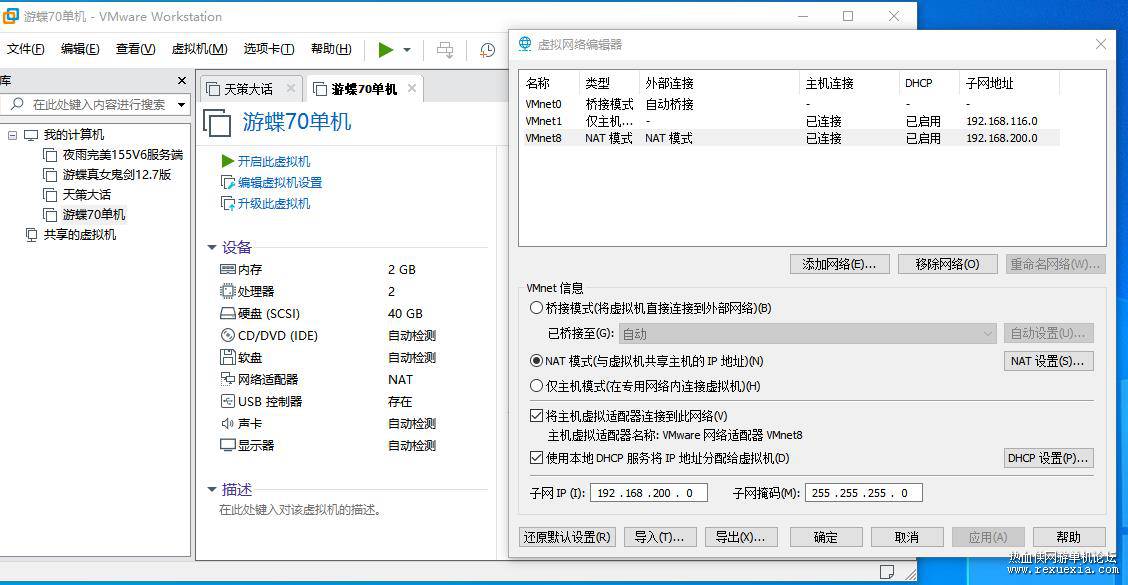1128x585 pixels.
Task: Click the 网络适配器 device icon
Action: [x=227, y=379]
